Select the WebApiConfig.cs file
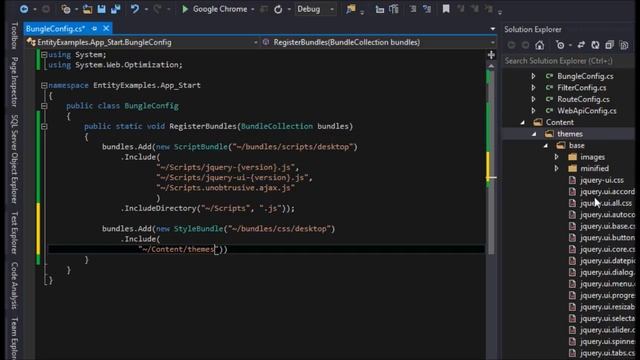 [587, 111]
